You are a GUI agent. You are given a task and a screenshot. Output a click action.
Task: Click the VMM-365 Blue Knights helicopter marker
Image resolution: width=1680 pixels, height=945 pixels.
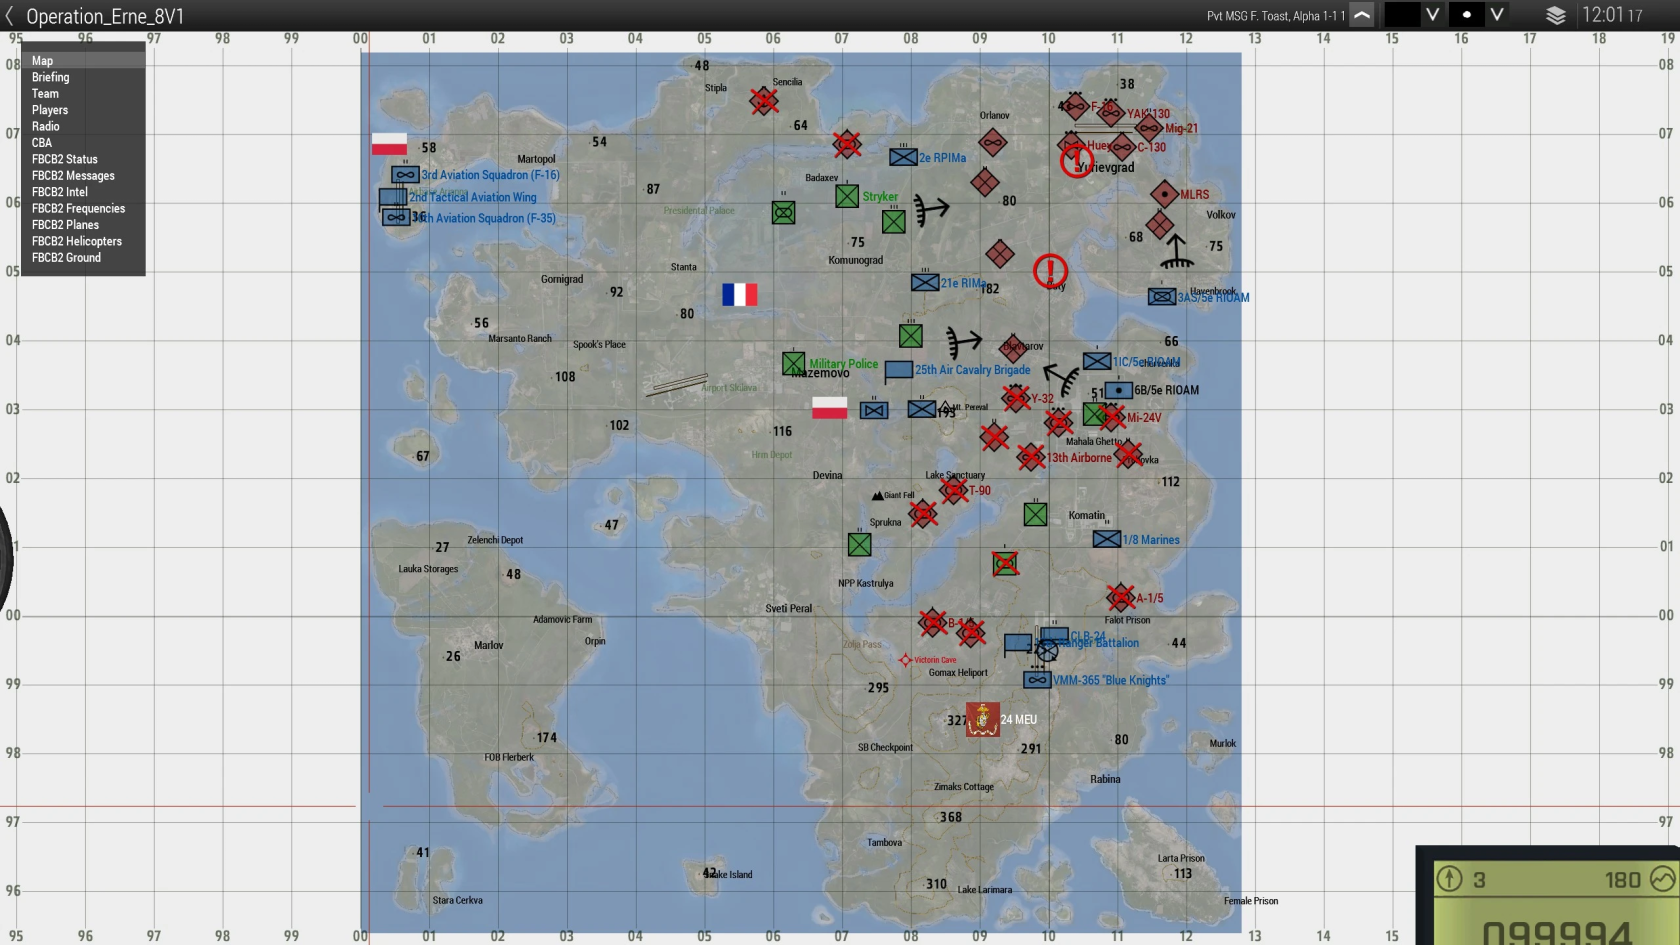(1037, 679)
